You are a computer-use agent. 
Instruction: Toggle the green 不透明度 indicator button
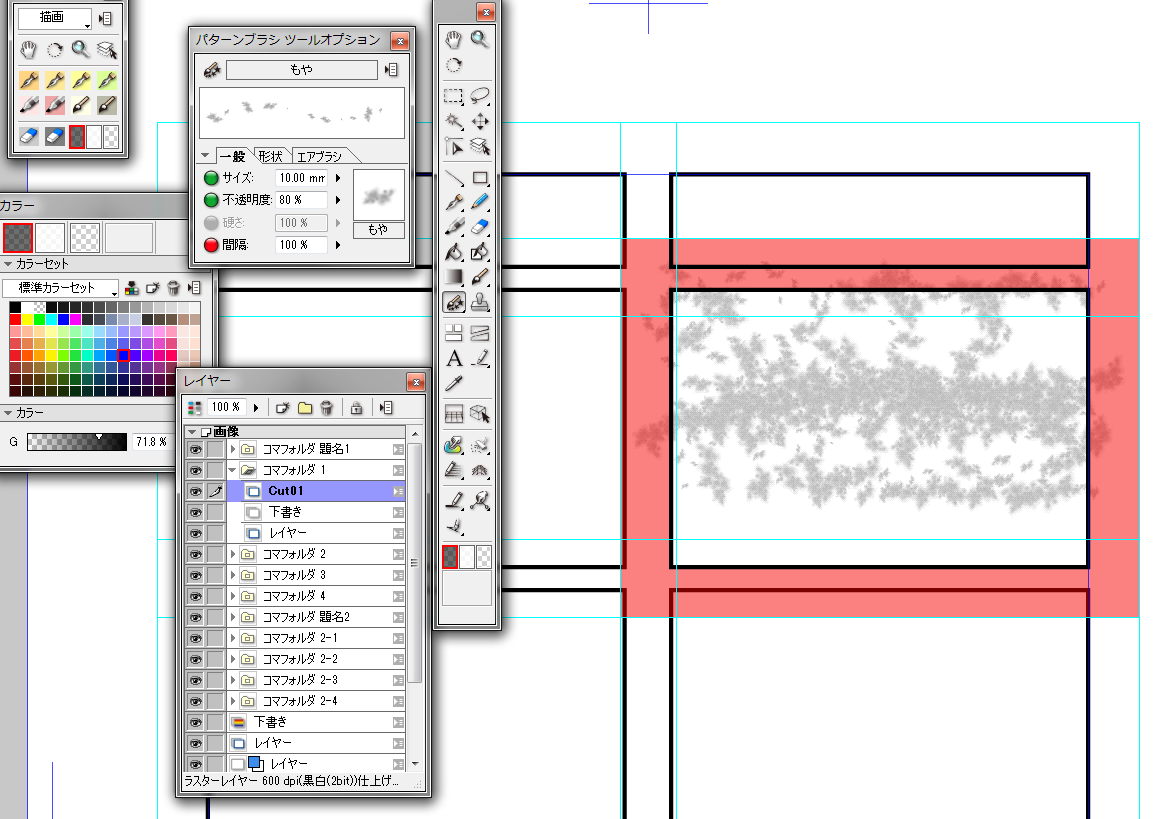211,200
